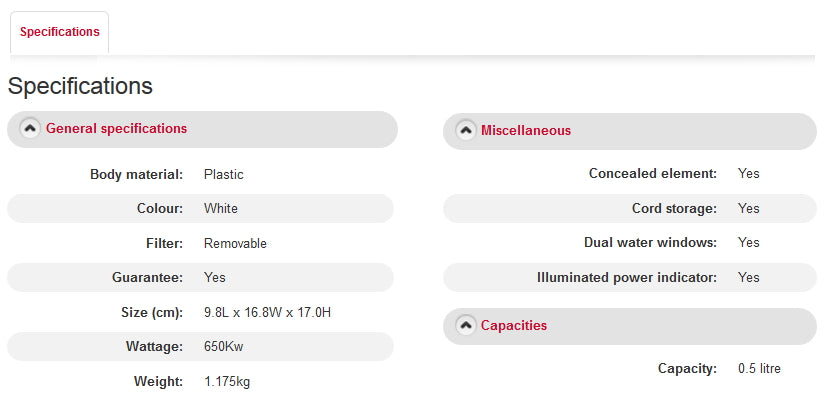
Task: Click the Concealed element label
Action: click(x=653, y=174)
